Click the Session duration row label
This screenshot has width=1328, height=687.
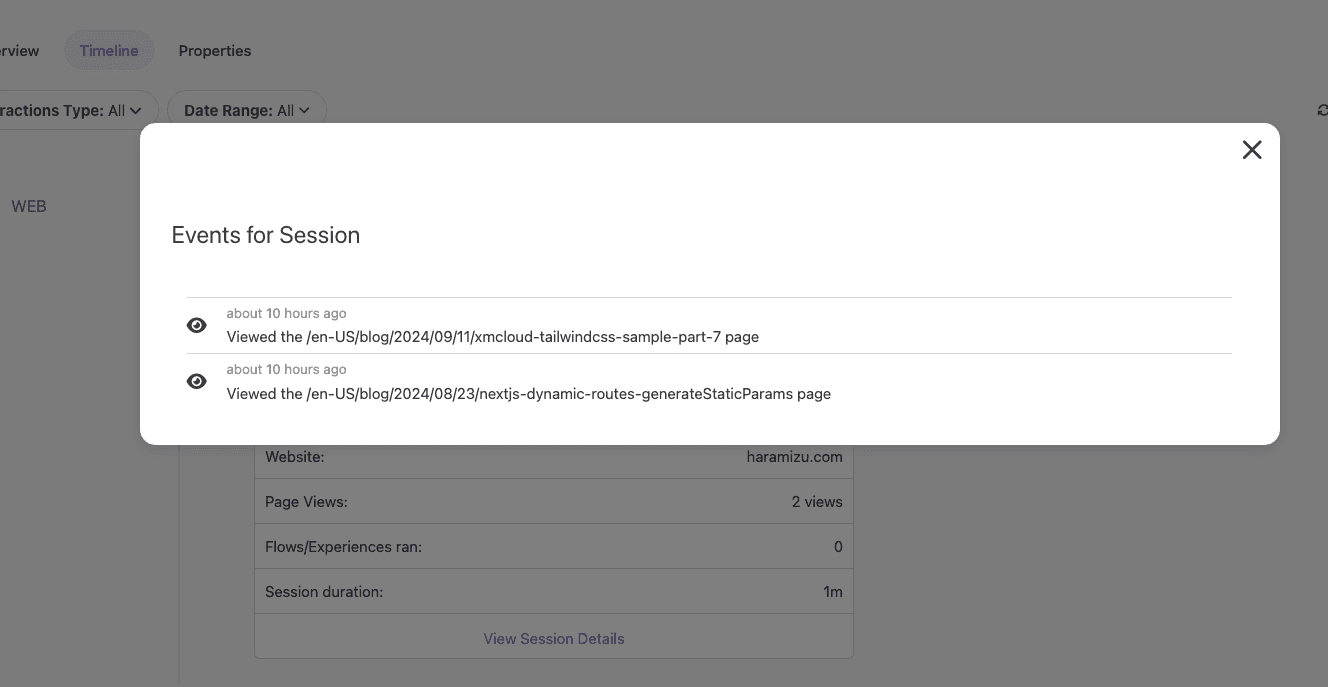coord(324,592)
